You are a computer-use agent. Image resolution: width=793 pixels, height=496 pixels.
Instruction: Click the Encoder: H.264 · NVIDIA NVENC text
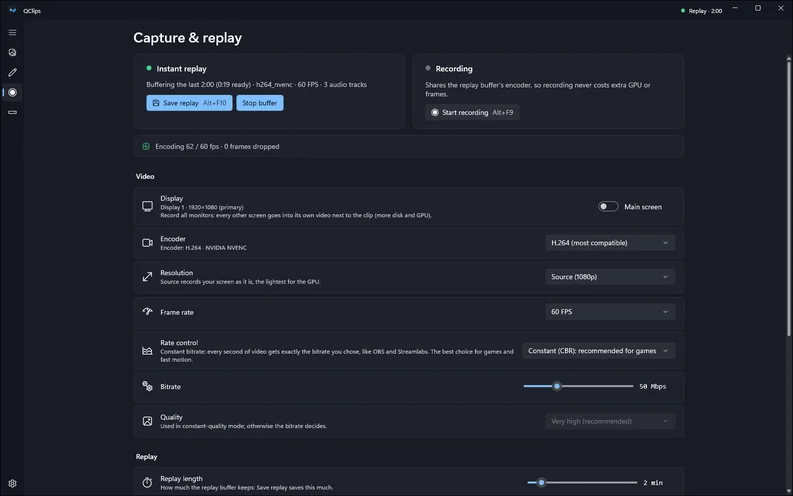(203, 247)
